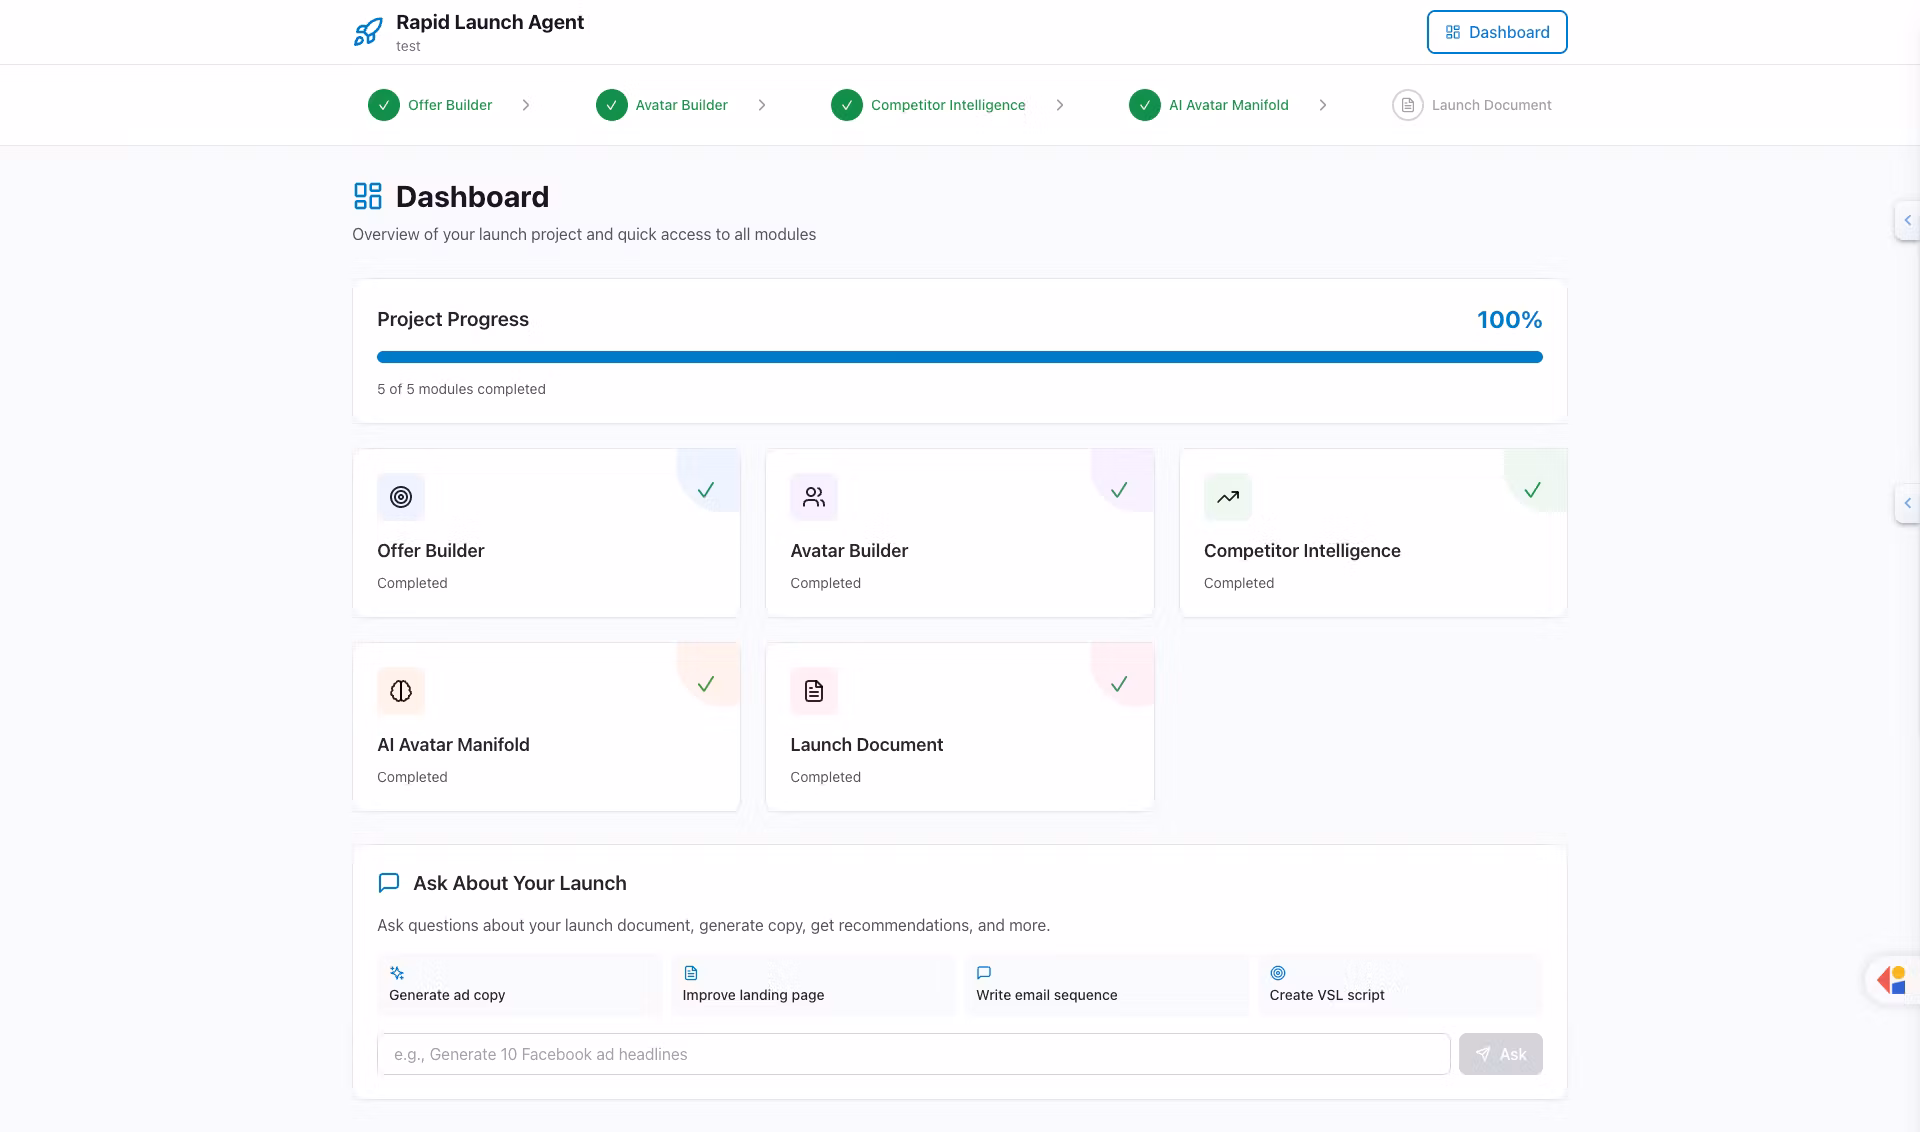
Task: Open the AI Avatar Manifold brain icon
Action: pos(401,691)
